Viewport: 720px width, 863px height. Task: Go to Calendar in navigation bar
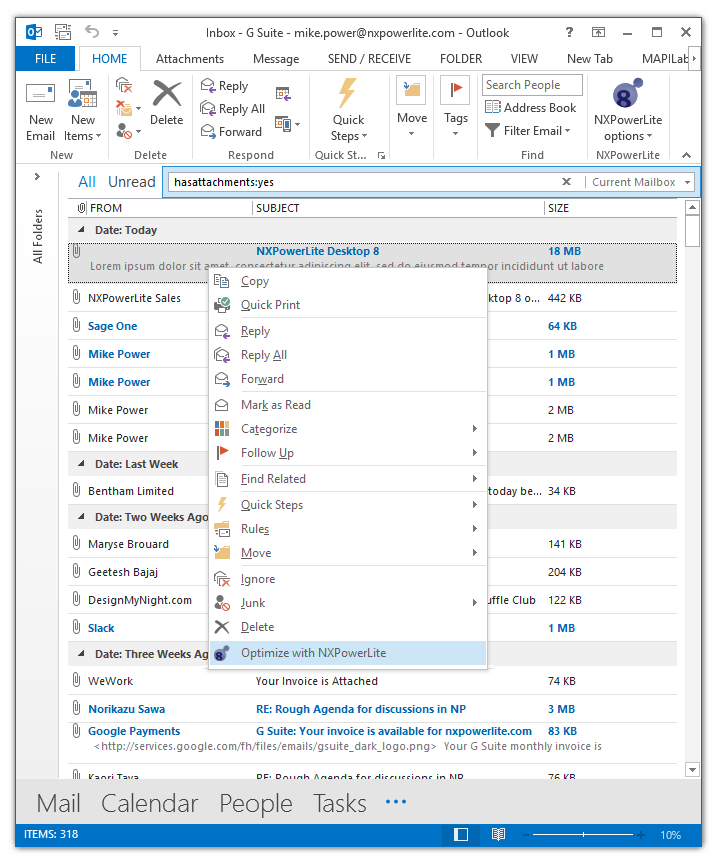[149, 804]
